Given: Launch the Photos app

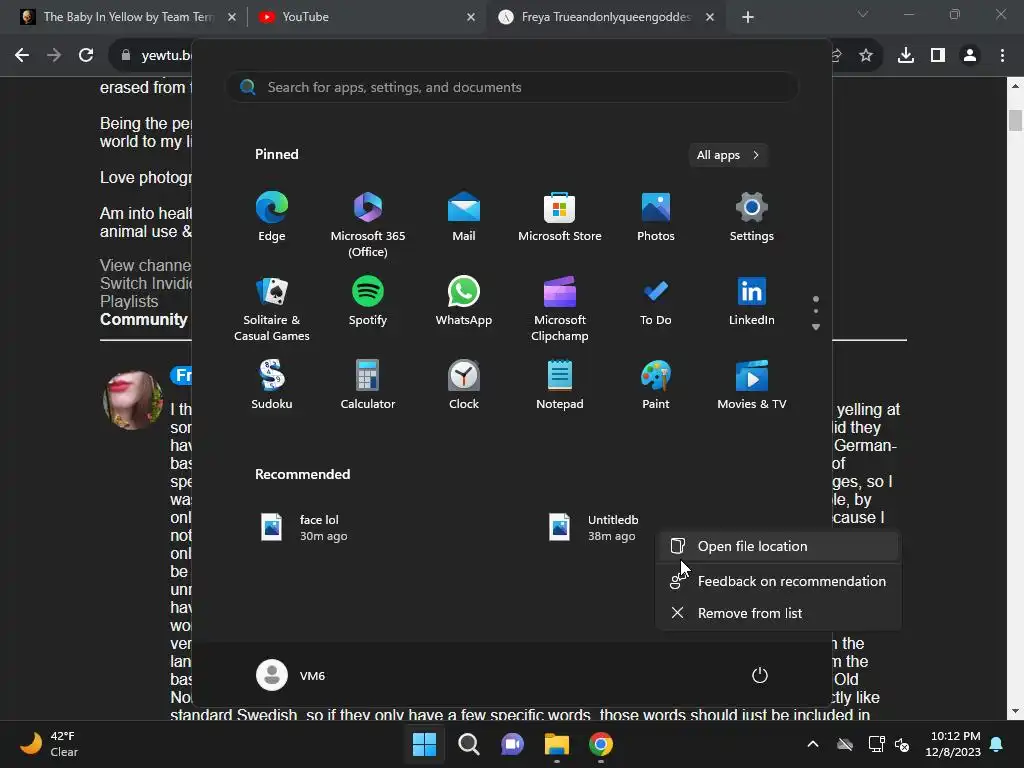Looking at the screenshot, I should (x=656, y=217).
